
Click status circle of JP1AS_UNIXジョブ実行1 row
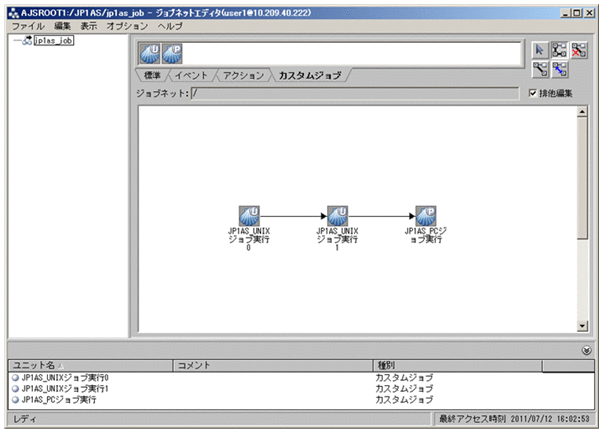pos(15,389)
